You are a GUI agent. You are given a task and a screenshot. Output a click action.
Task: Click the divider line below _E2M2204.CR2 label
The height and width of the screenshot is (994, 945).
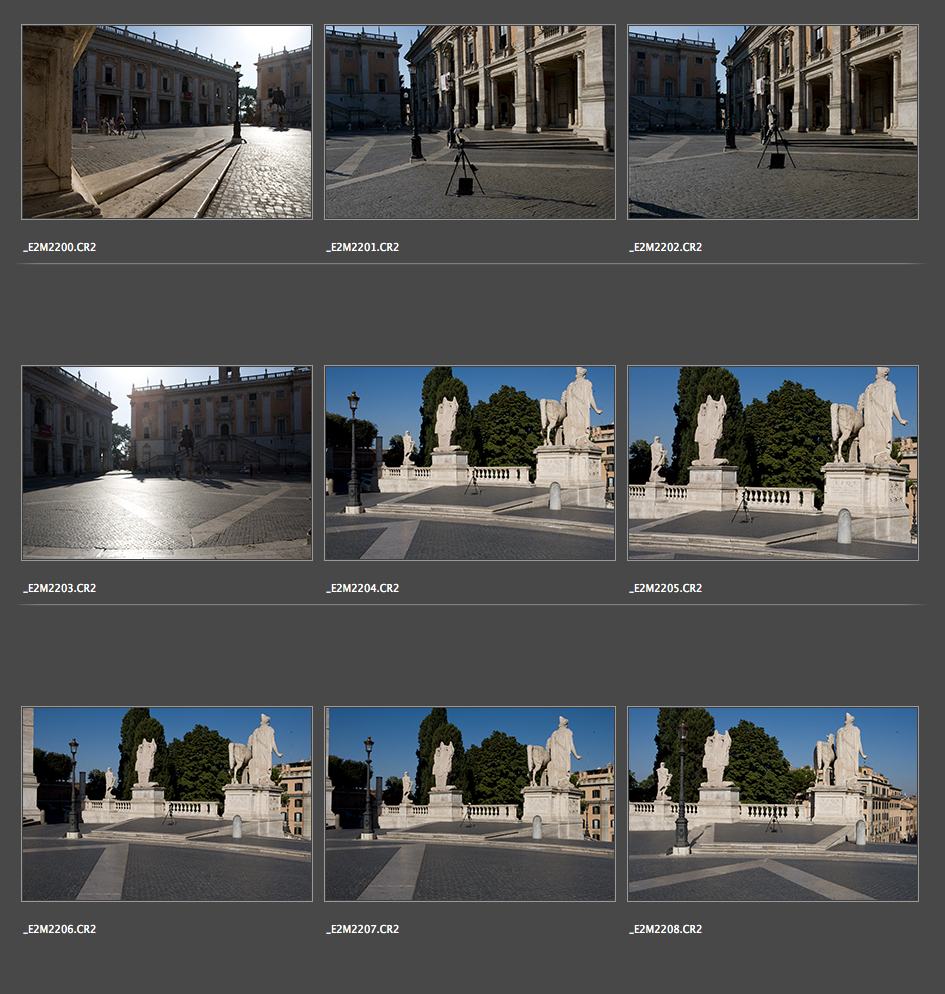click(469, 605)
